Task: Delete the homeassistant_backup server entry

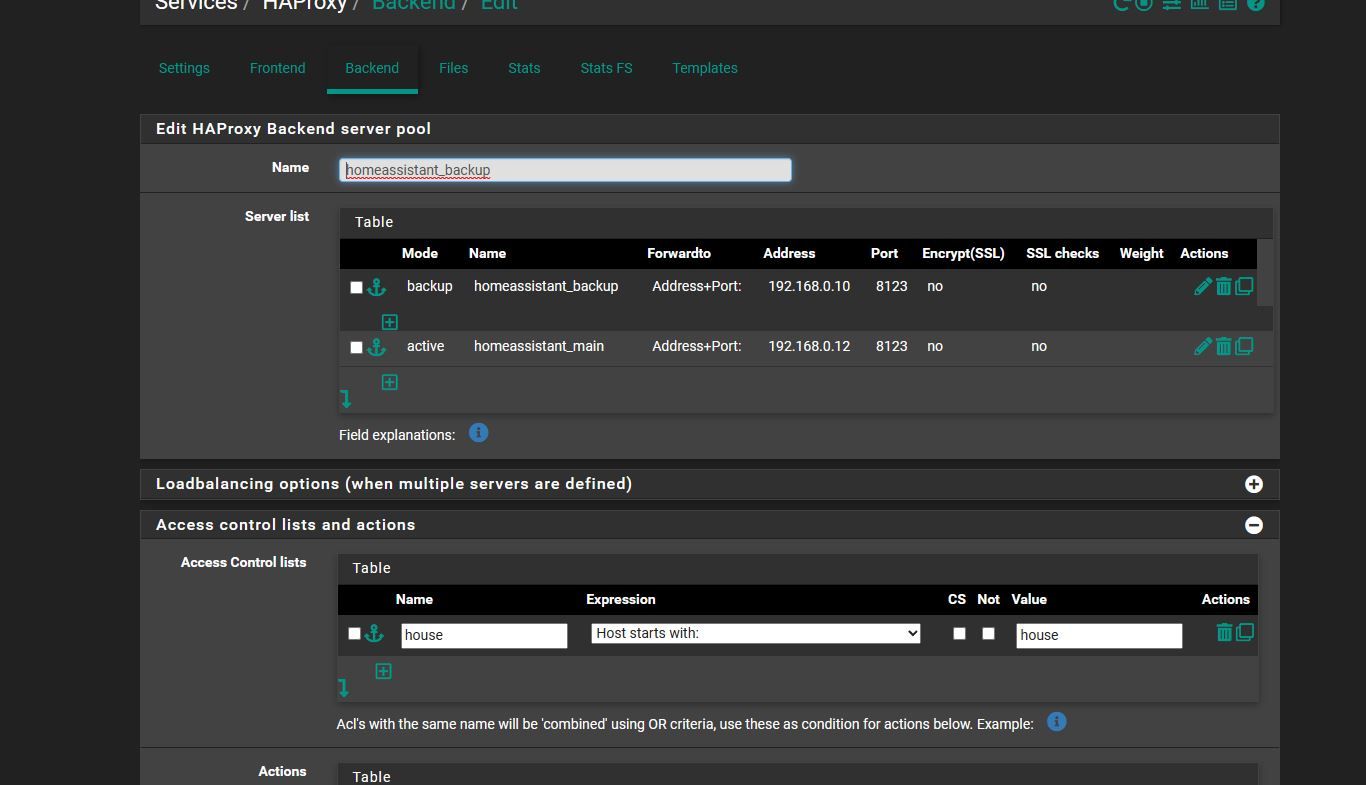Action: [x=1223, y=287]
